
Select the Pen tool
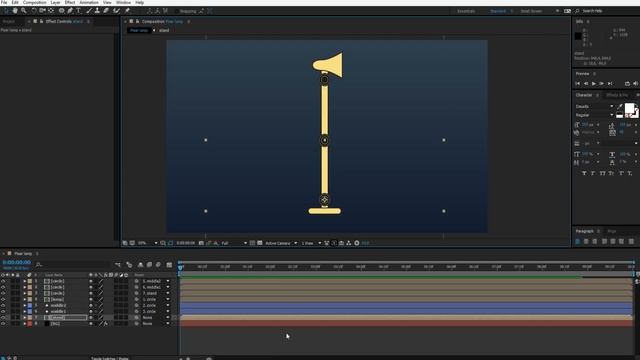[x=70, y=11]
